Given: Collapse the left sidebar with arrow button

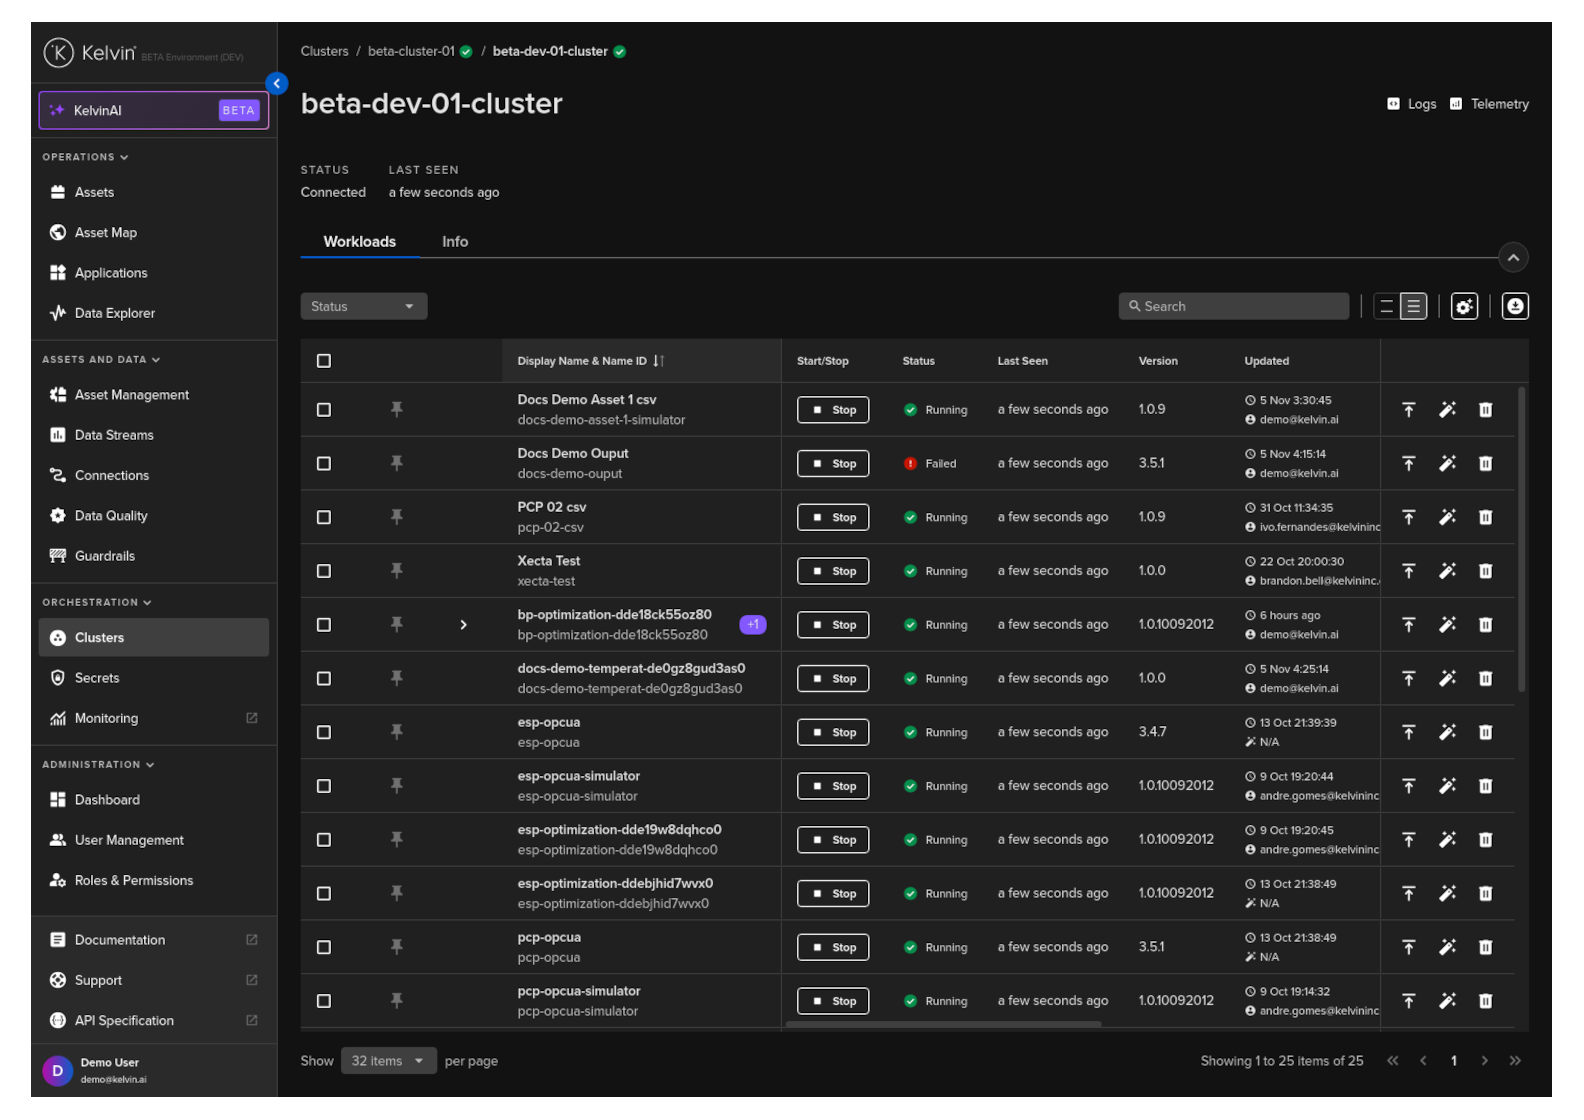Looking at the screenshot, I should point(277,84).
